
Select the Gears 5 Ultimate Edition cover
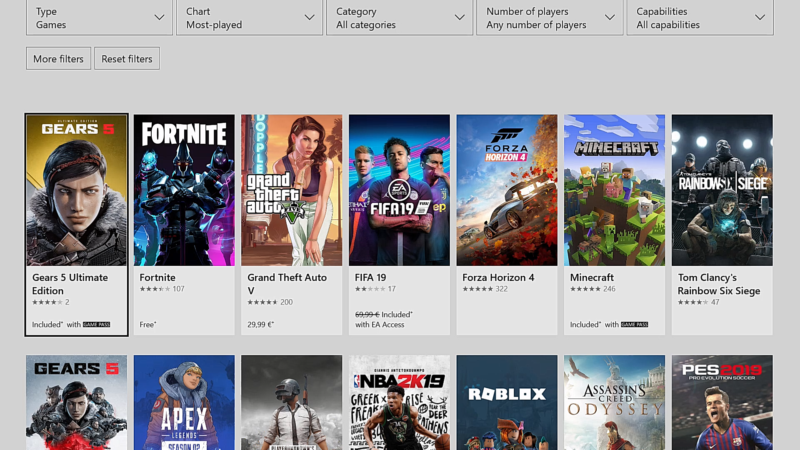pyautogui.click(x=77, y=190)
